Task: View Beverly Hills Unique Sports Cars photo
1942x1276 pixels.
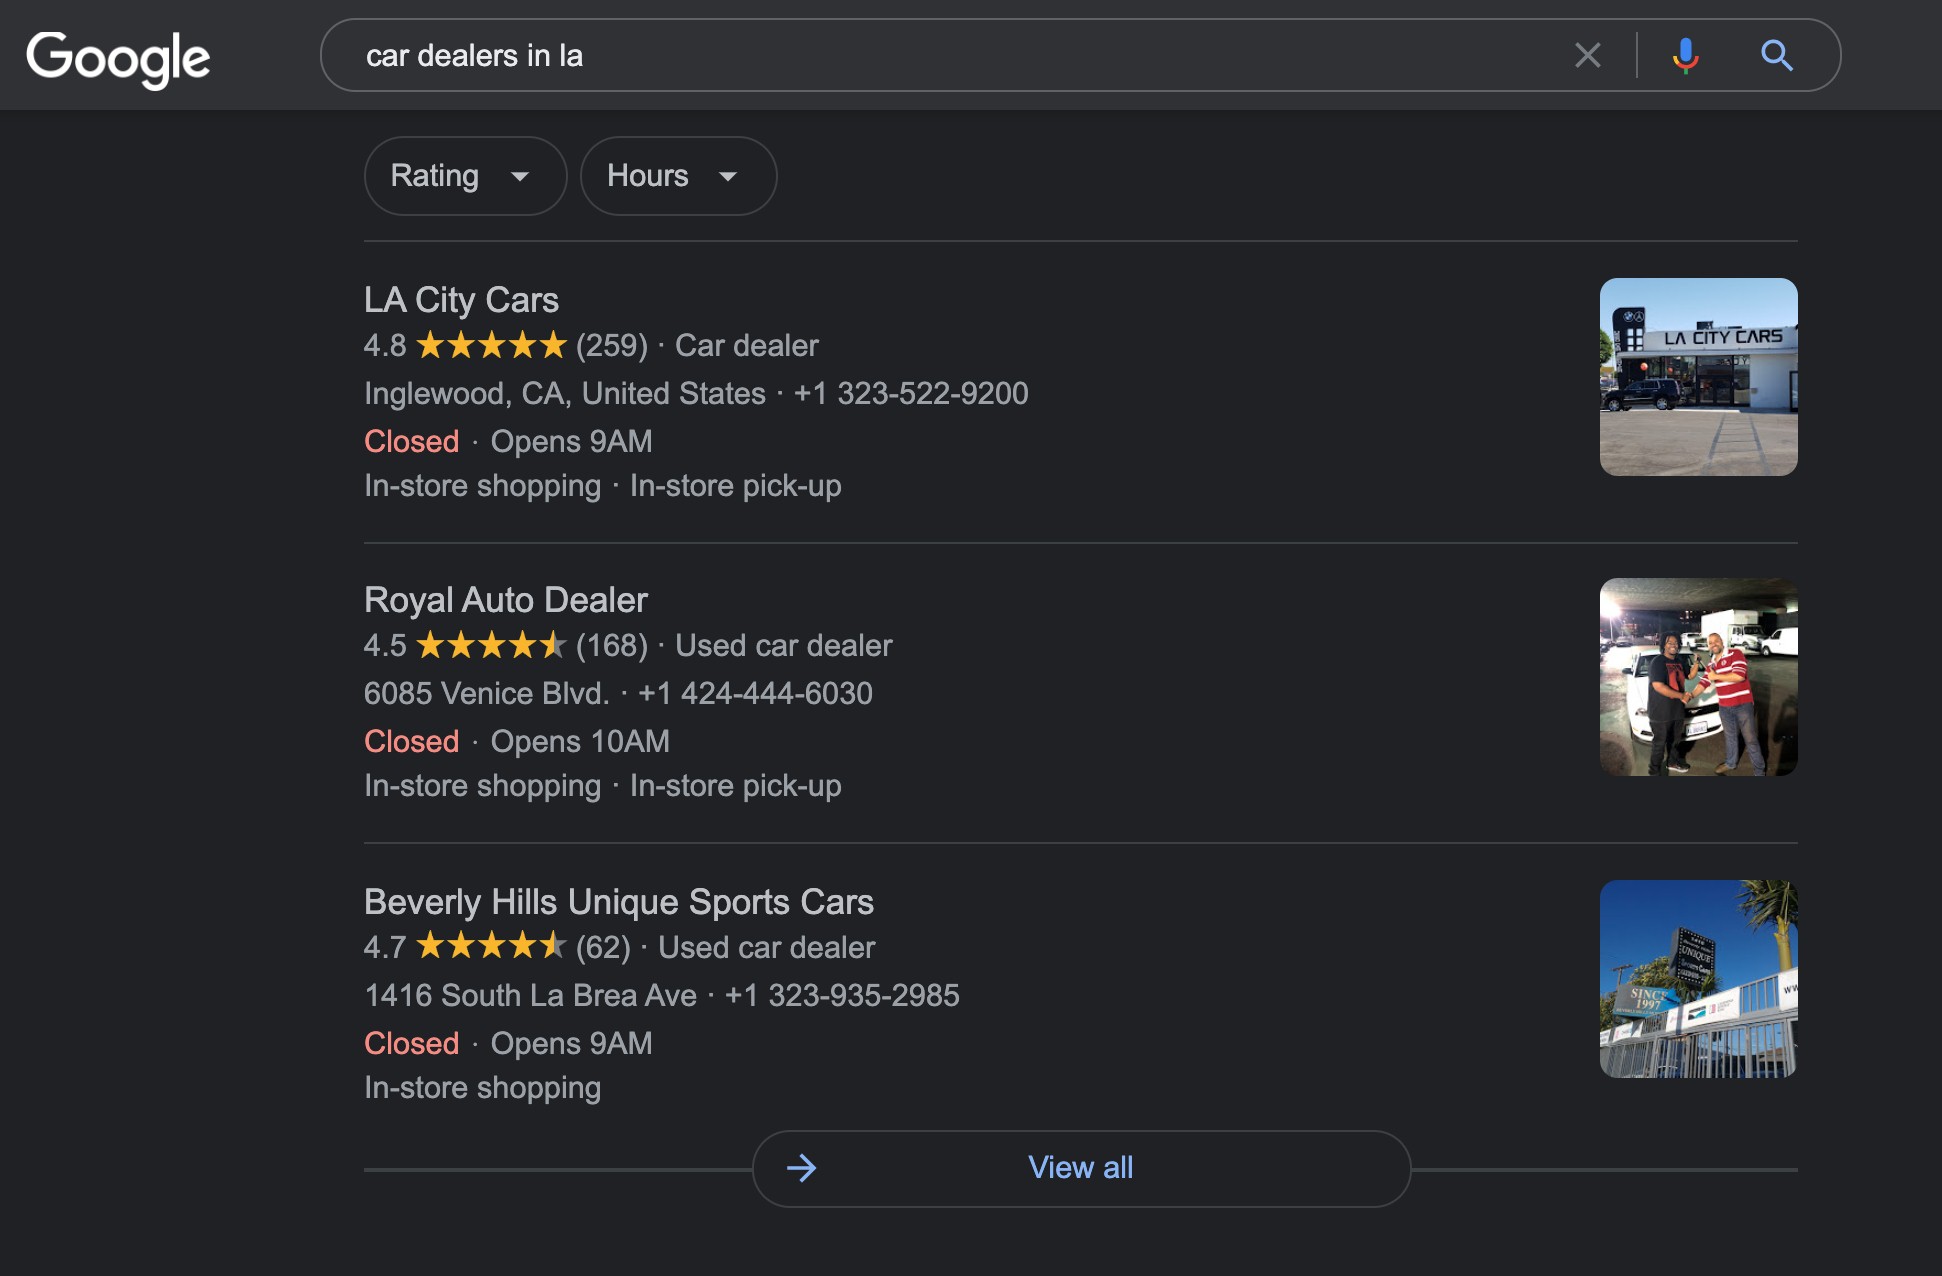Action: [x=1698, y=979]
